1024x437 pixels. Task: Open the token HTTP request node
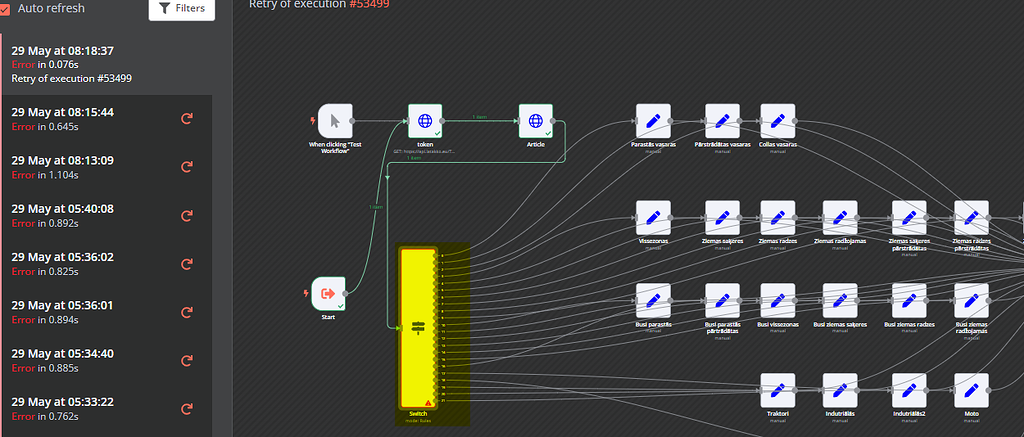click(425, 121)
